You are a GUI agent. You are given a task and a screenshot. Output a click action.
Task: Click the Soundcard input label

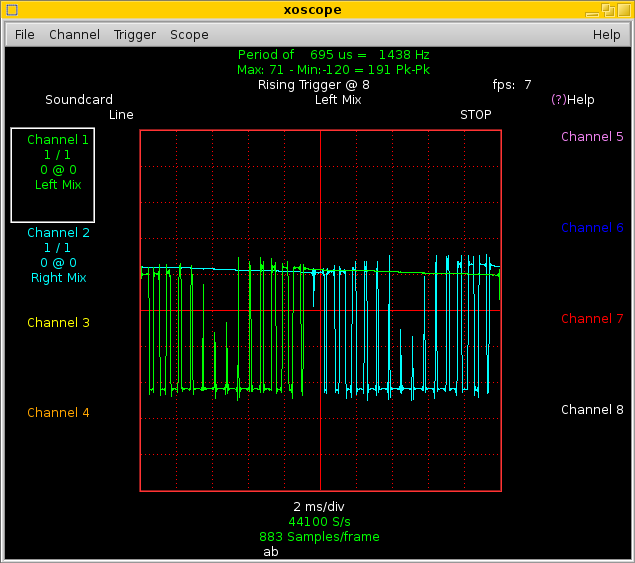tap(79, 100)
